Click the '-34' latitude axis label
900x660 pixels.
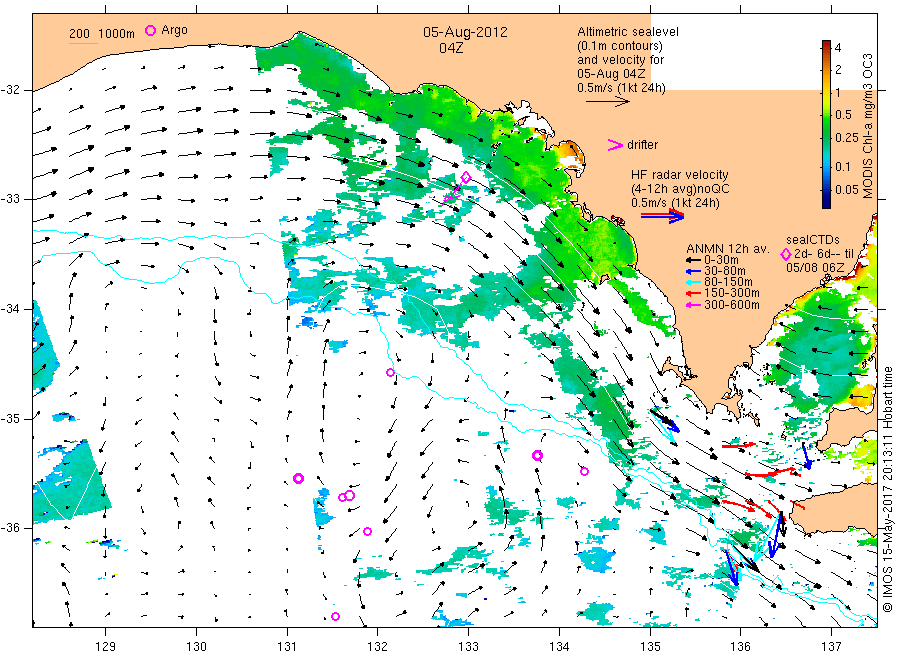coord(10,309)
